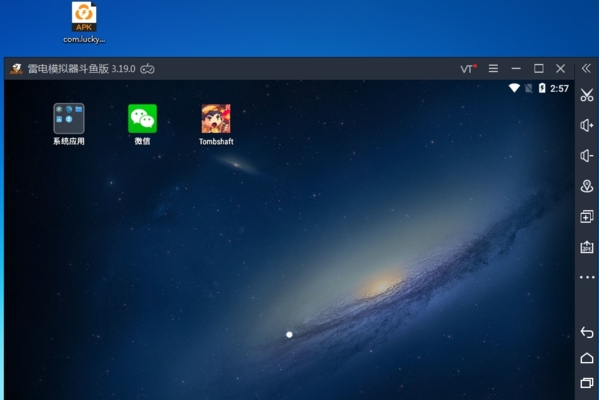Decrease the emulator volume
Image resolution: width=599 pixels, height=400 pixels.
tap(587, 155)
